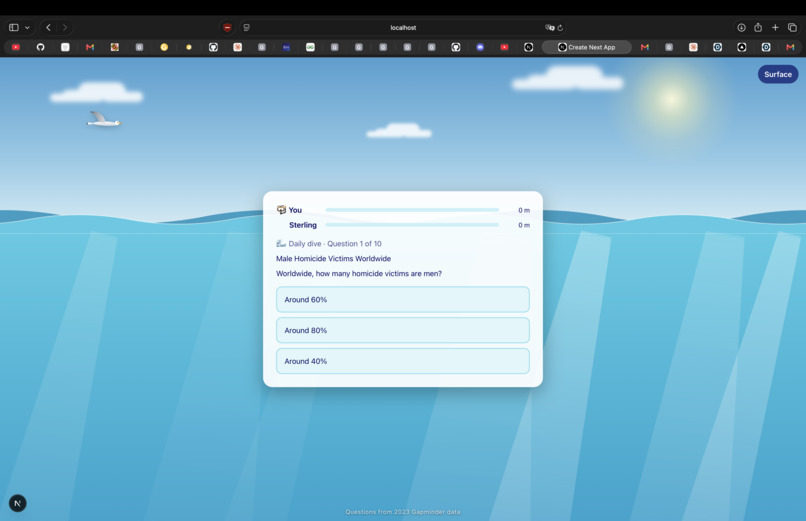The height and width of the screenshot is (521, 806).
Task: Click the Sterling depth progress bar
Action: (412, 225)
